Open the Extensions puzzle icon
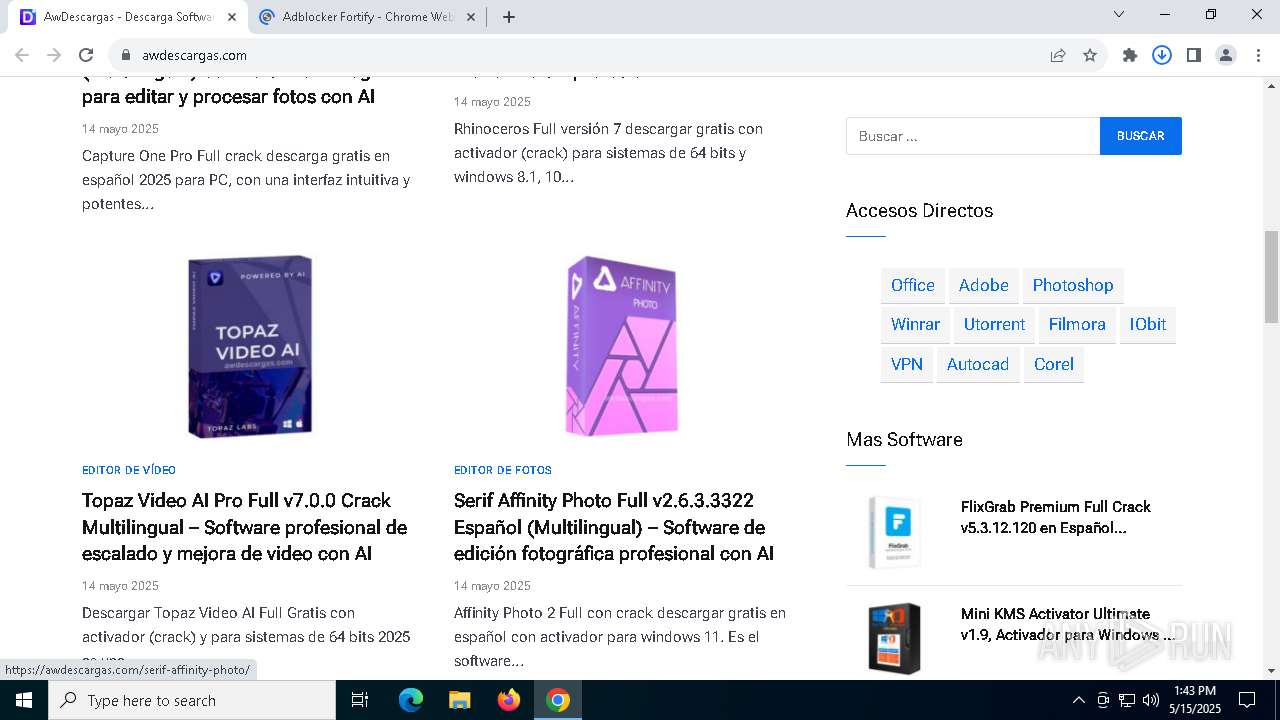 tap(1130, 55)
